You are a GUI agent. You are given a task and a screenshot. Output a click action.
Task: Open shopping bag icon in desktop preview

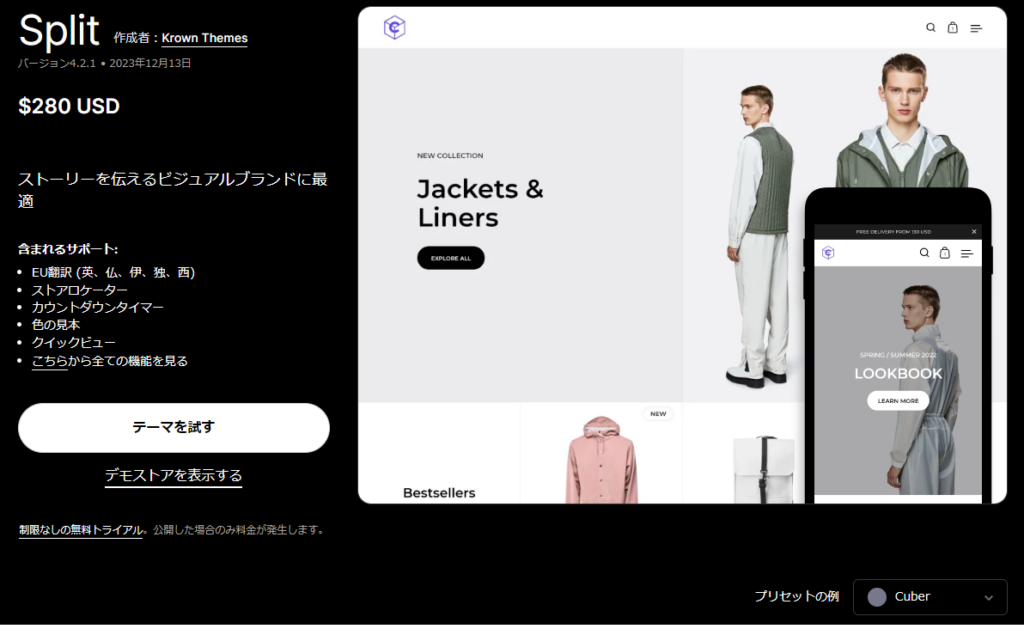[953, 27]
